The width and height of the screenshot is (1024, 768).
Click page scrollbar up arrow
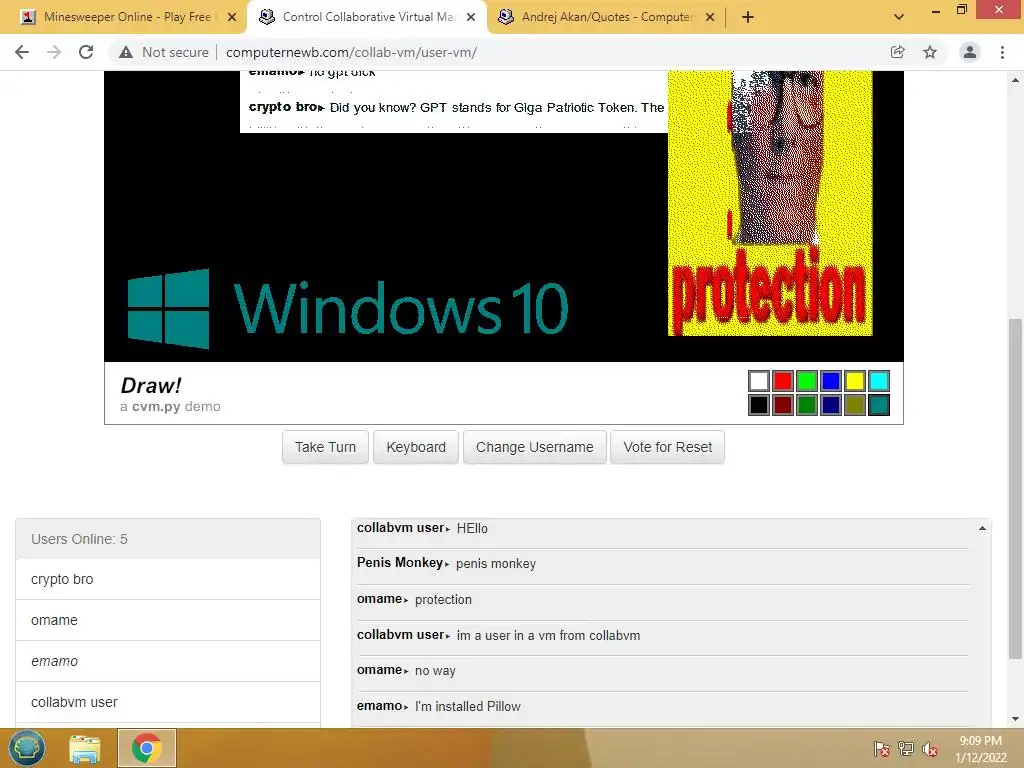pyautogui.click(x=1014, y=80)
